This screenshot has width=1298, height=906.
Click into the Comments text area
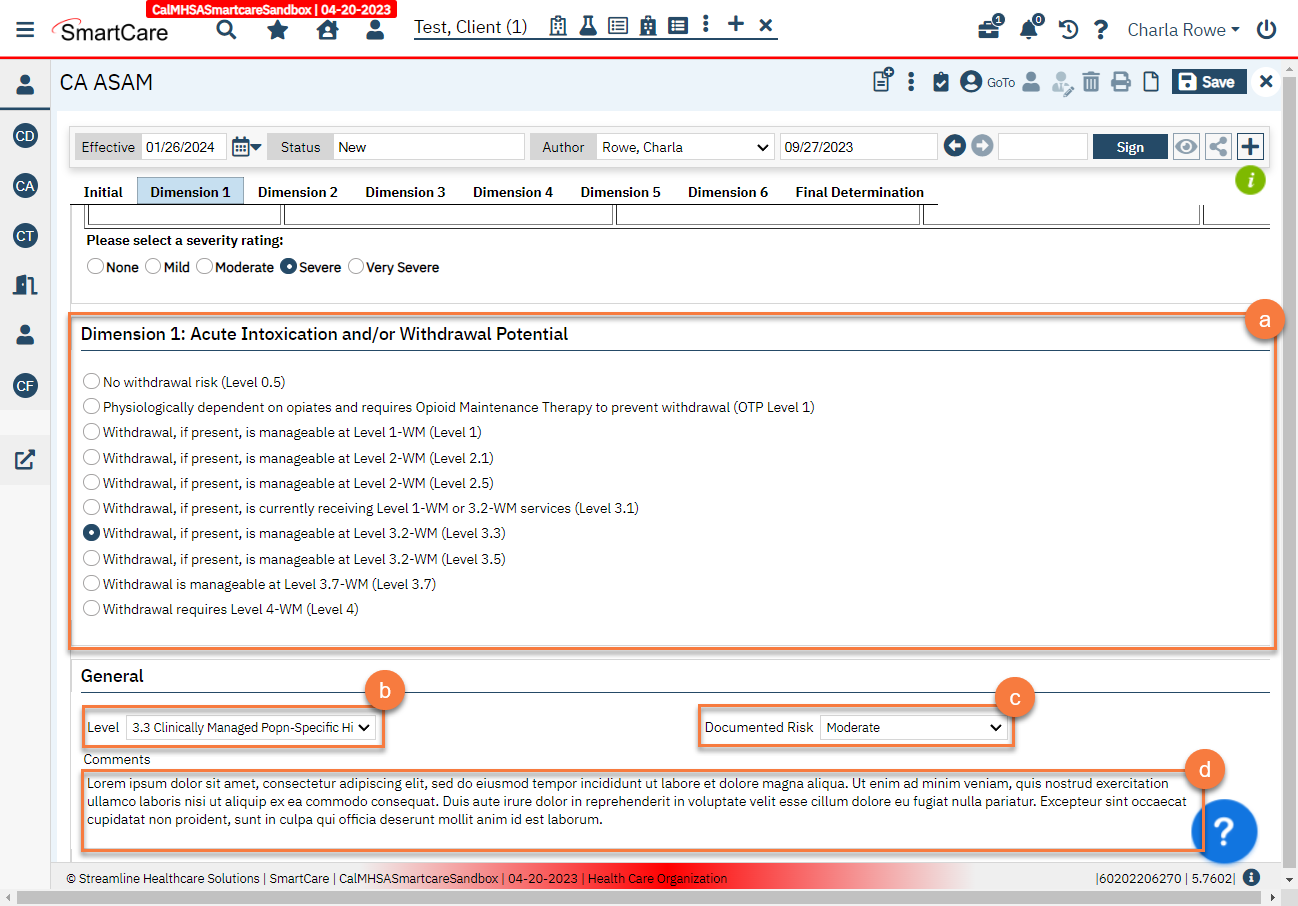tap(640, 808)
